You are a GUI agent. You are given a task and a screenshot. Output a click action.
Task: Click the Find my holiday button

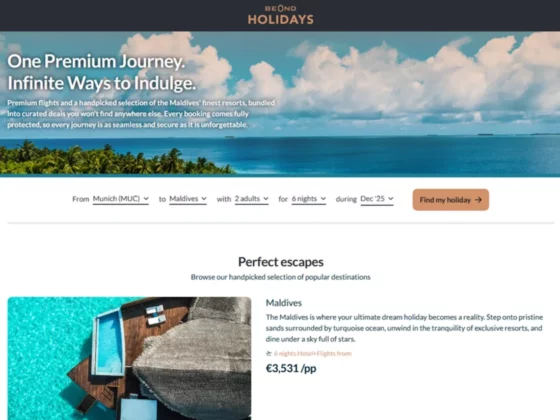pyautogui.click(x=451, y=200)
